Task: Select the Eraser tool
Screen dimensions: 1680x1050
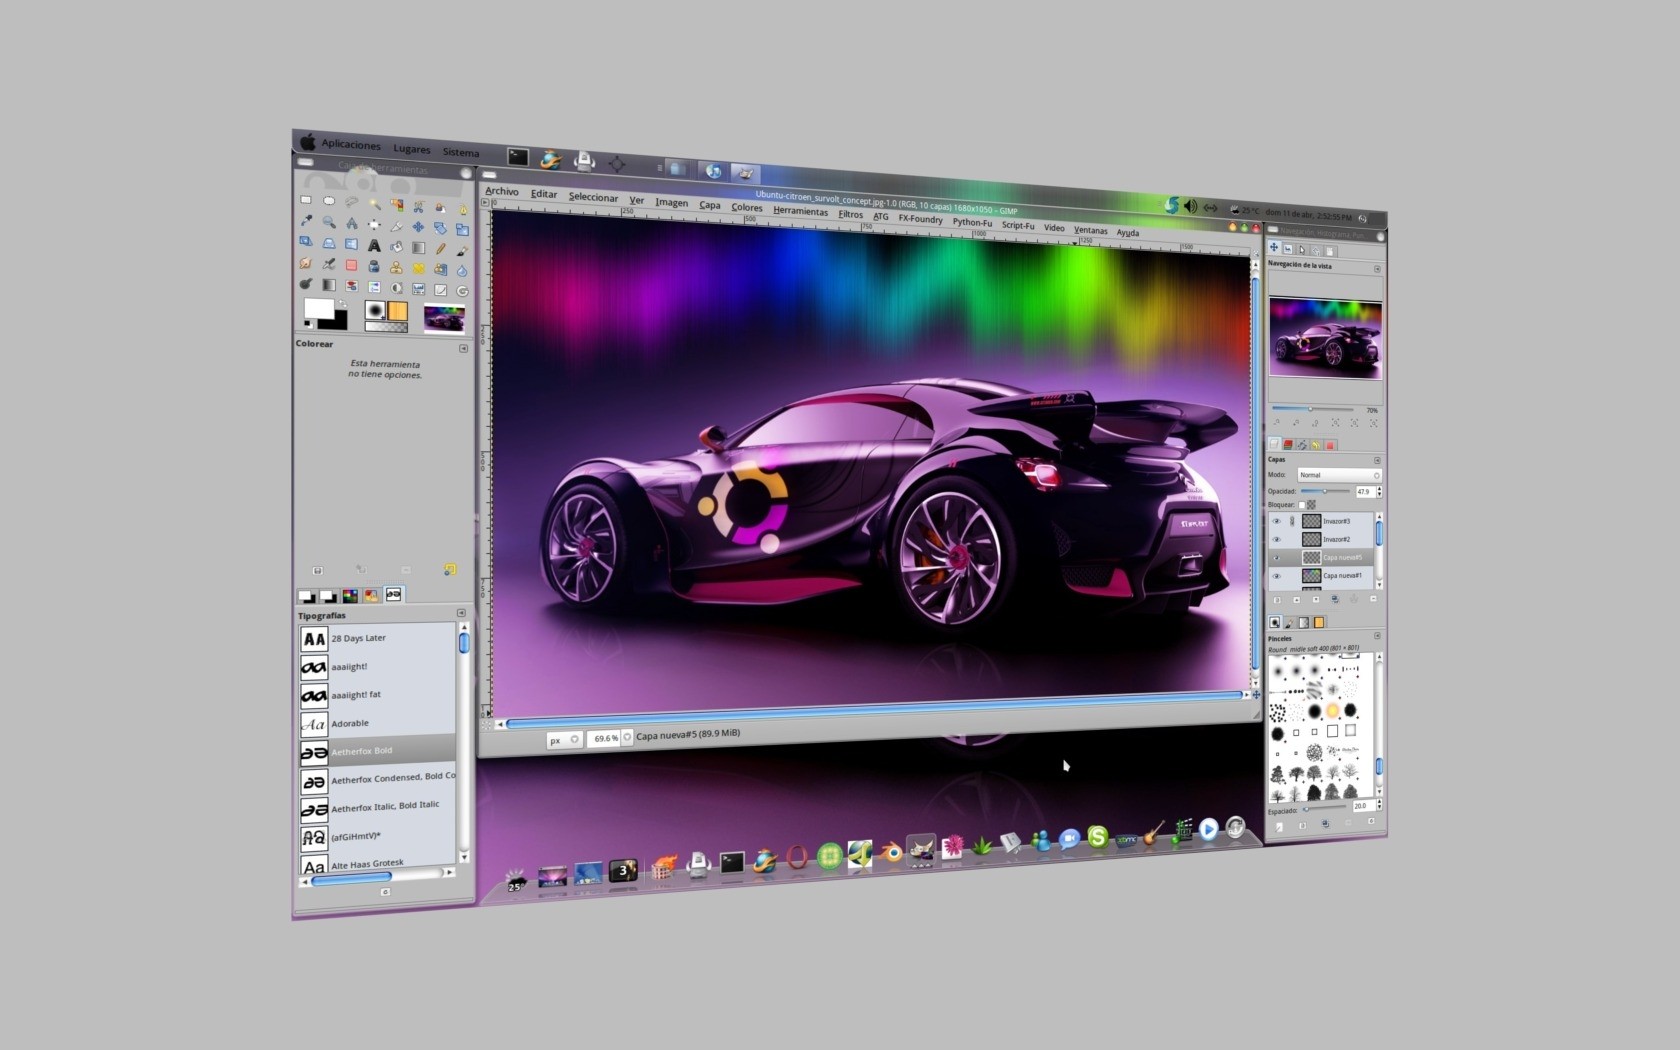Action: pyautogui.click(x=351, y=265)
